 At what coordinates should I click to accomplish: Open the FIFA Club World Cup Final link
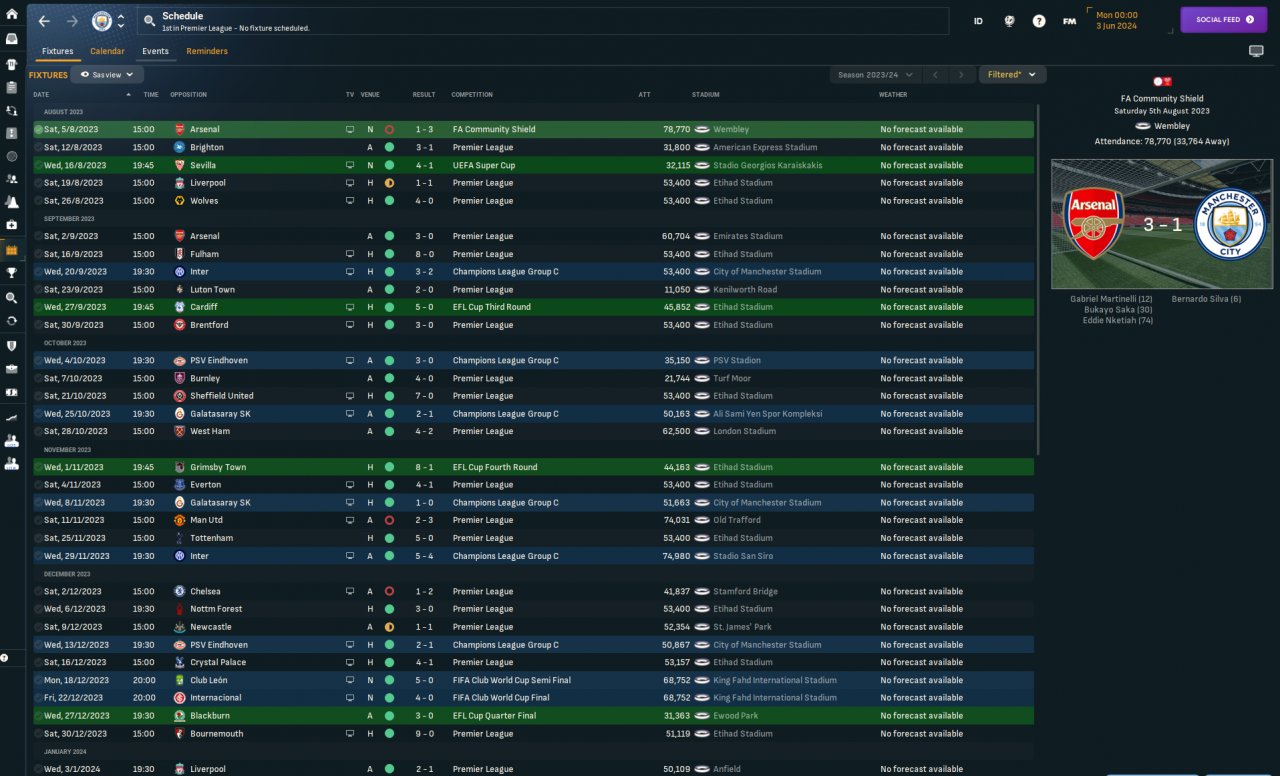pos(501,698)
